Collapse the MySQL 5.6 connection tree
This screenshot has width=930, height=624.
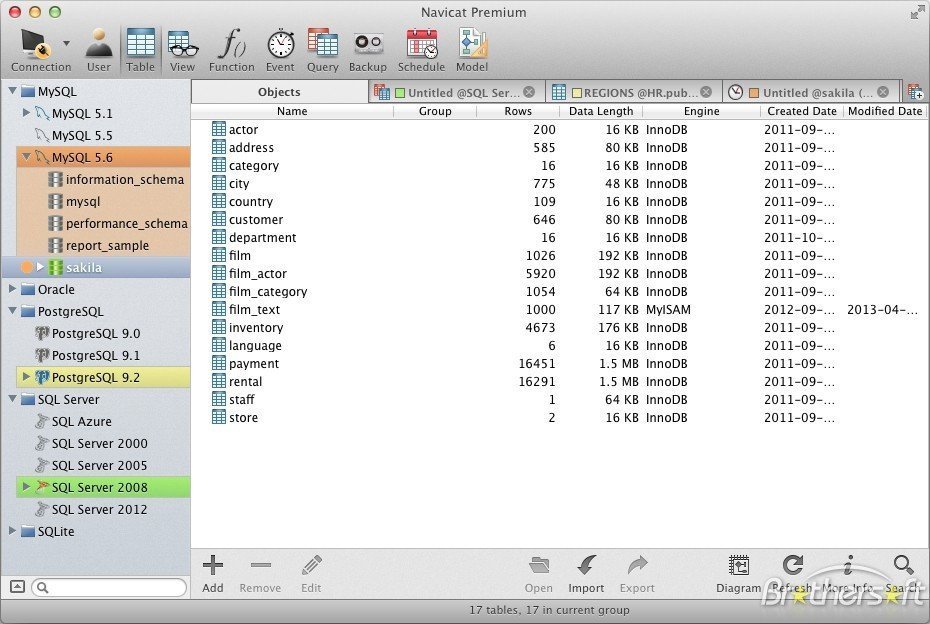[26, 157]
